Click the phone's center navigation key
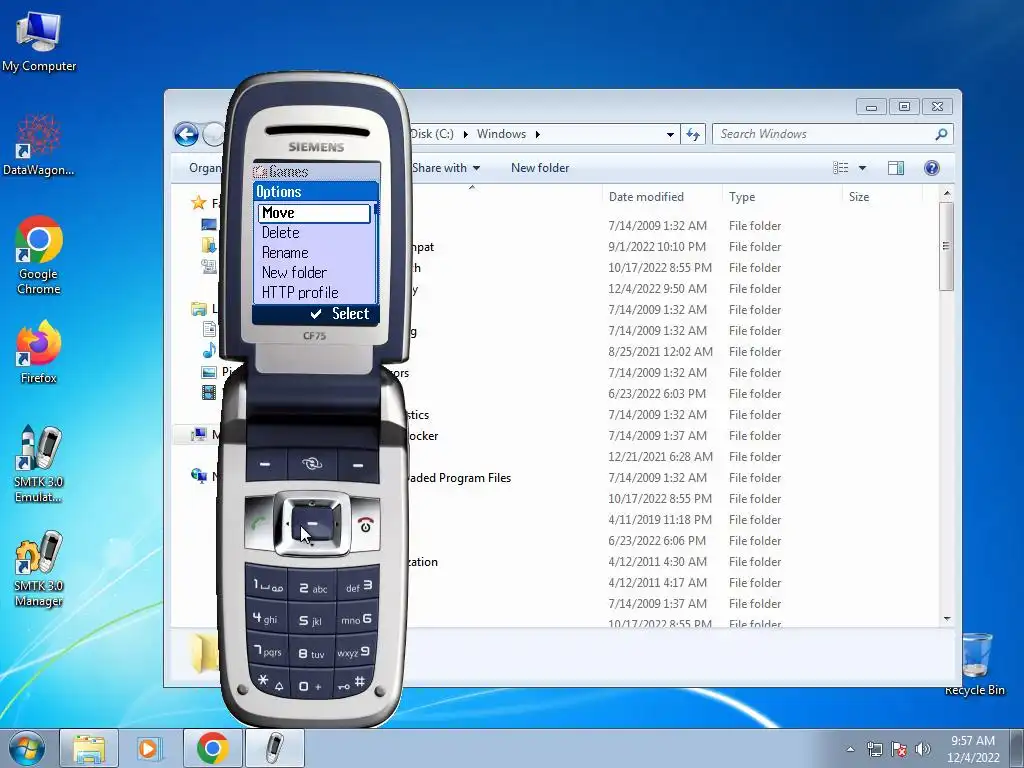The image size is (1024, 768). (312, 524)
